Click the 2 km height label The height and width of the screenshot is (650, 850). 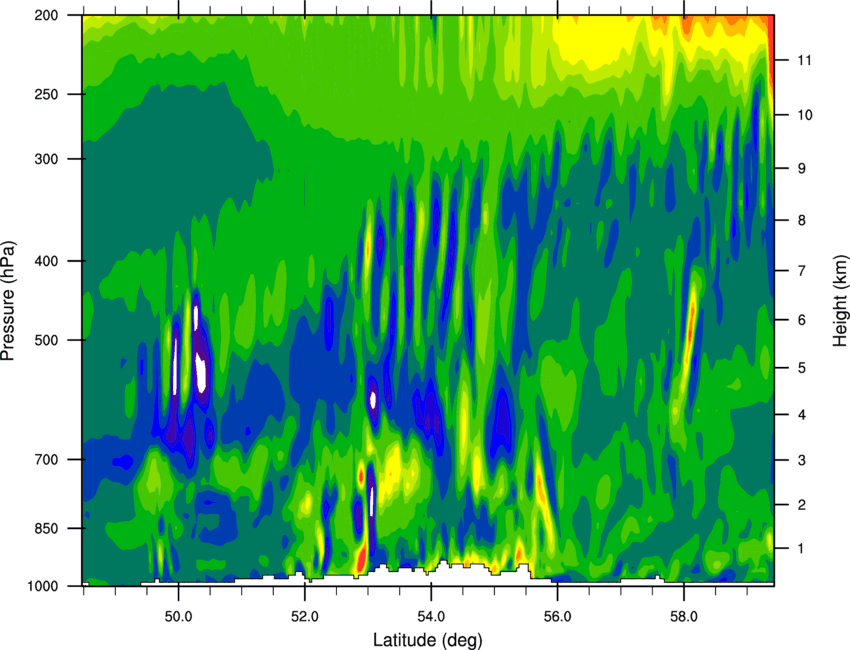pos(802,505)
